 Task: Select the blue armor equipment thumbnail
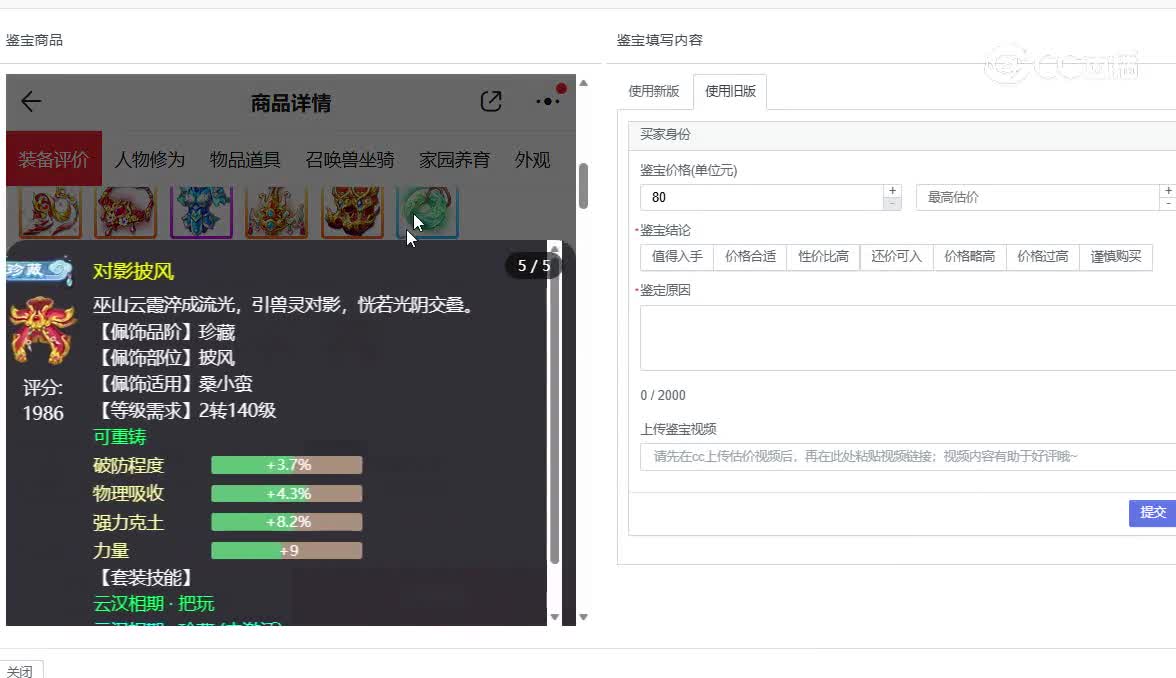[201, 212]
